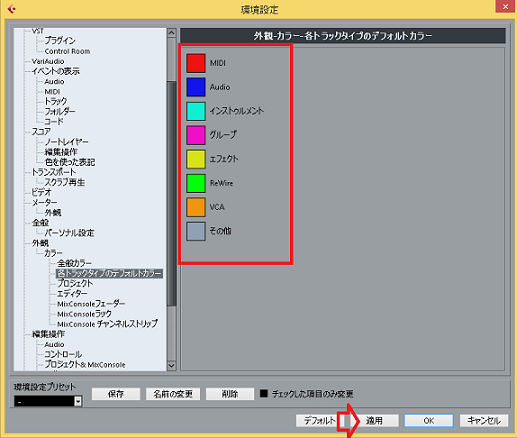The image size is (517, 438).
Task: Select コード tree item
Action: 54,121
